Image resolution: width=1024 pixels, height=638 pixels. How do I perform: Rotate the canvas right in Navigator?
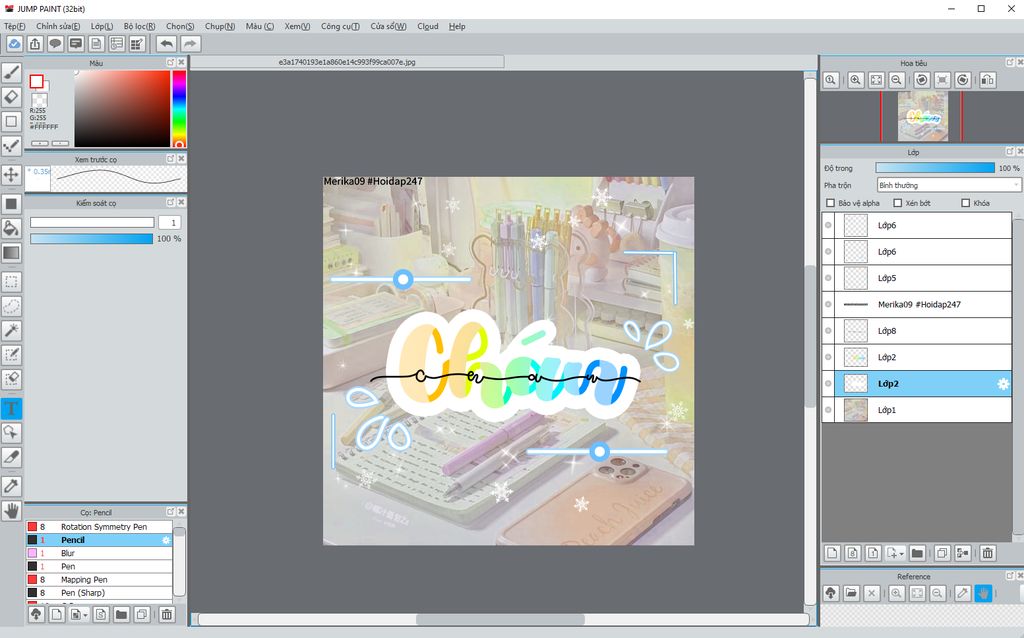tap(963, 80)
